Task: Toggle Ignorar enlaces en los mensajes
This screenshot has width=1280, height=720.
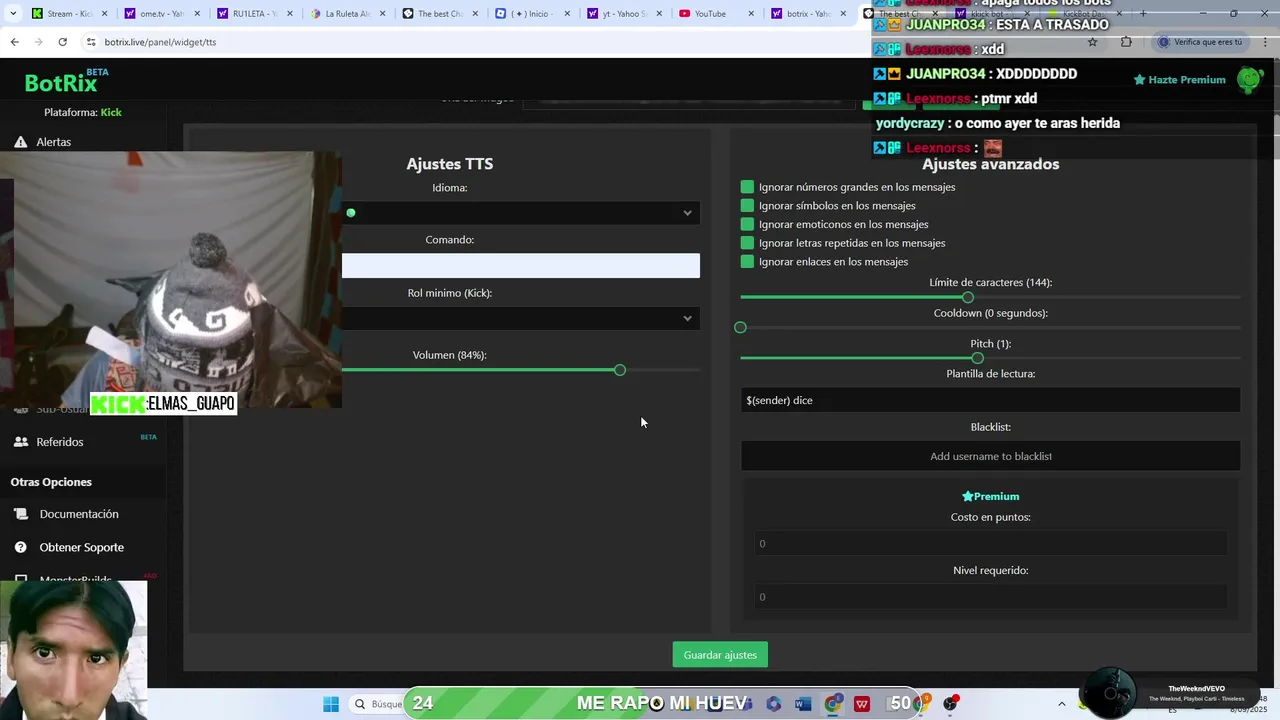Action: coord(747,261)
